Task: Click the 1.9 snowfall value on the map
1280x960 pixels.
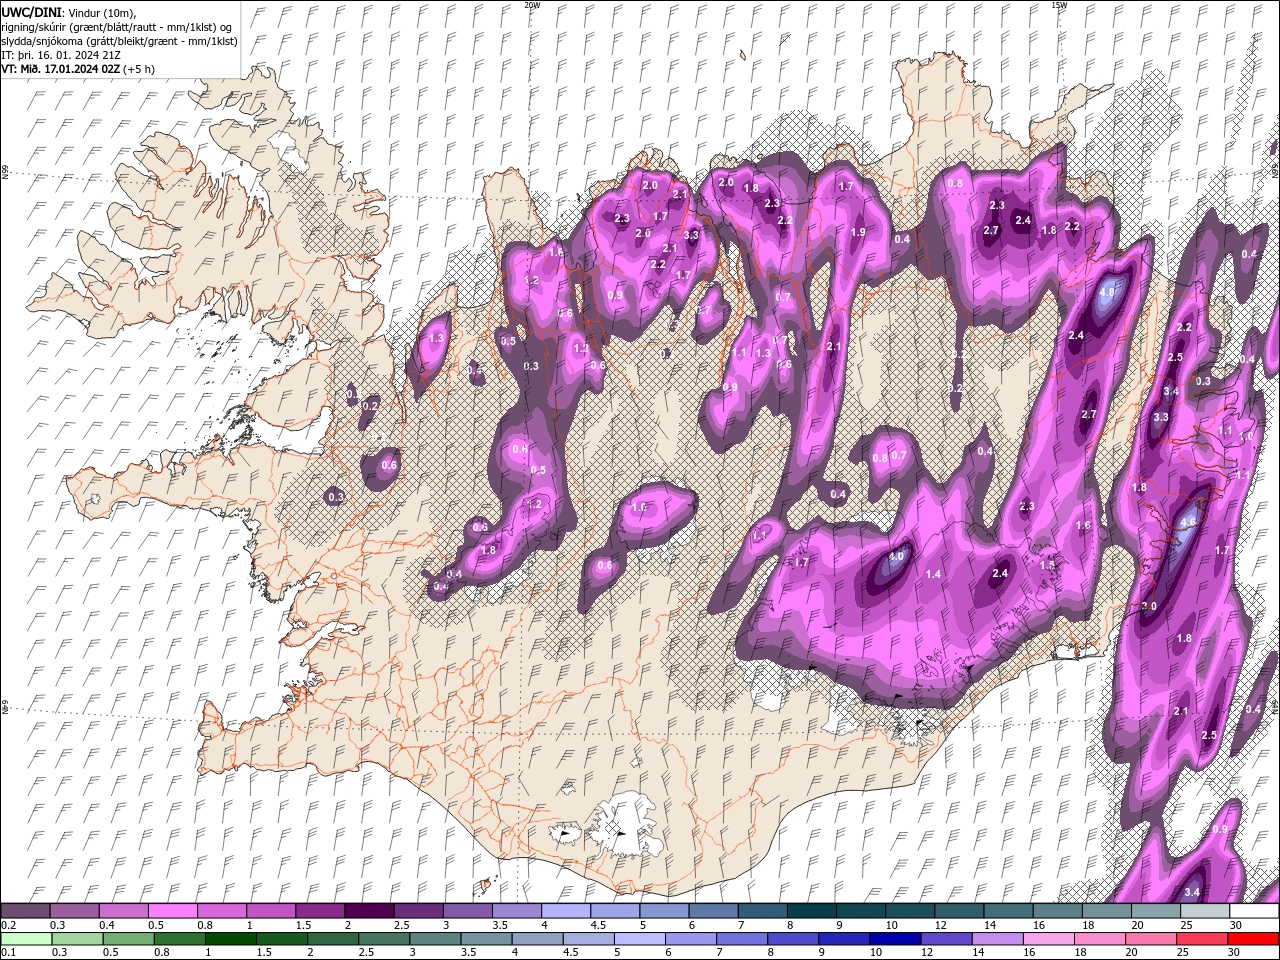Action: (x=857, y=232)
